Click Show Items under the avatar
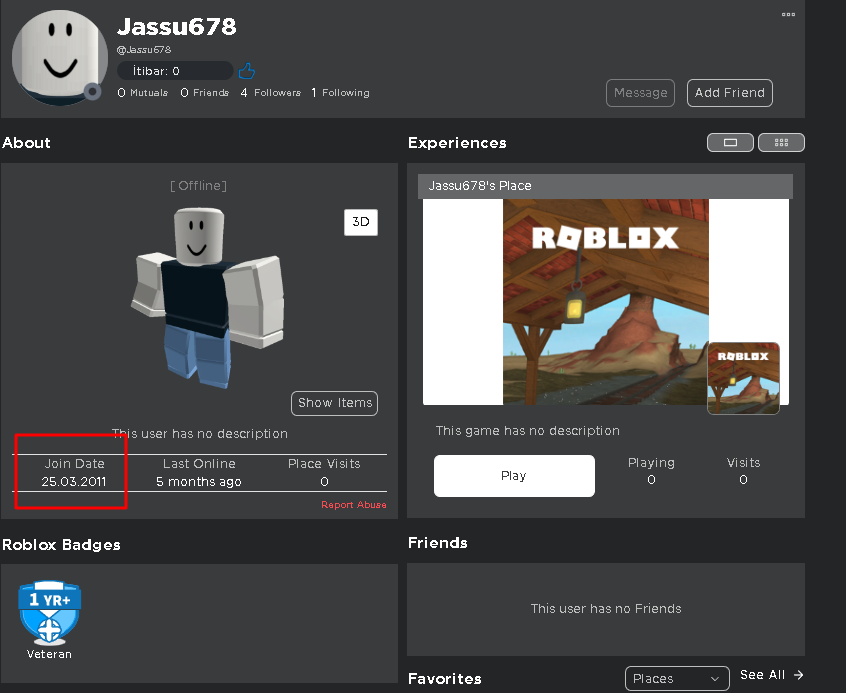This screenshot has width=846, height=693. point(335,403)
